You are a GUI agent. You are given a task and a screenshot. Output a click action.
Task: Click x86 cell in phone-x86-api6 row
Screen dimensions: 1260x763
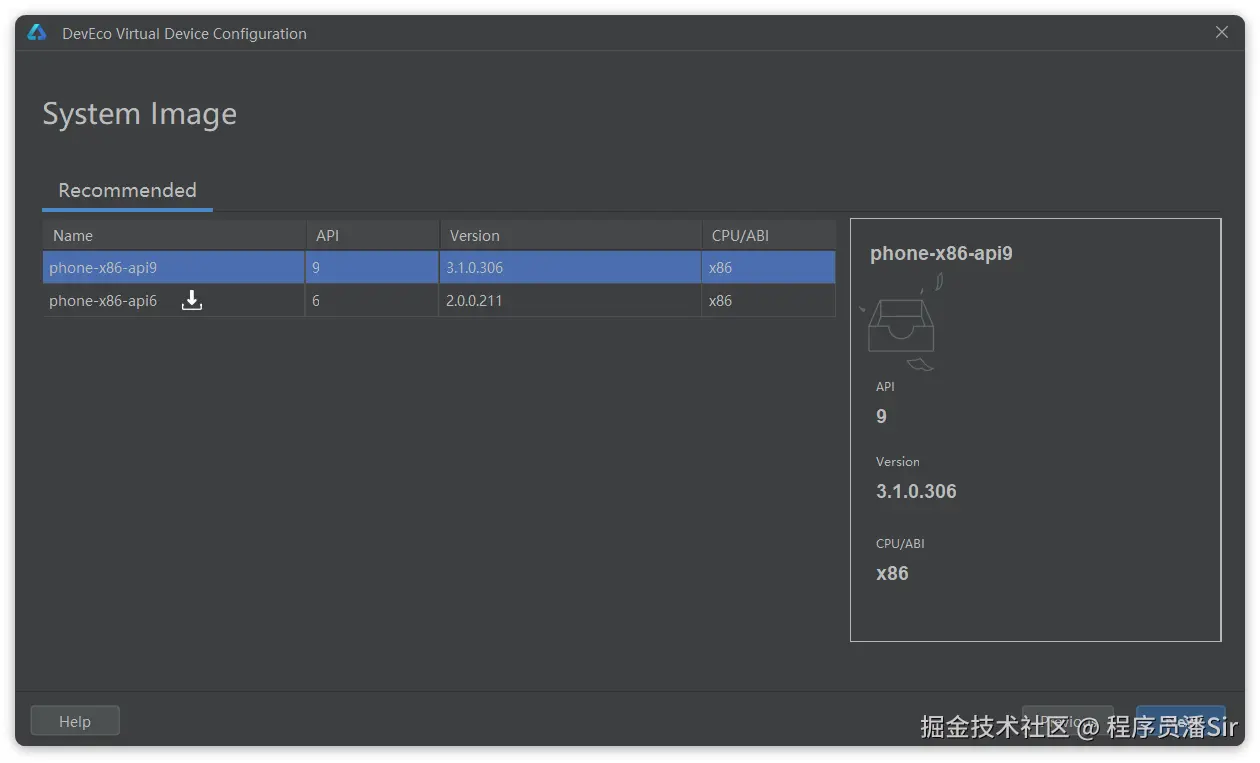[768, 300]
